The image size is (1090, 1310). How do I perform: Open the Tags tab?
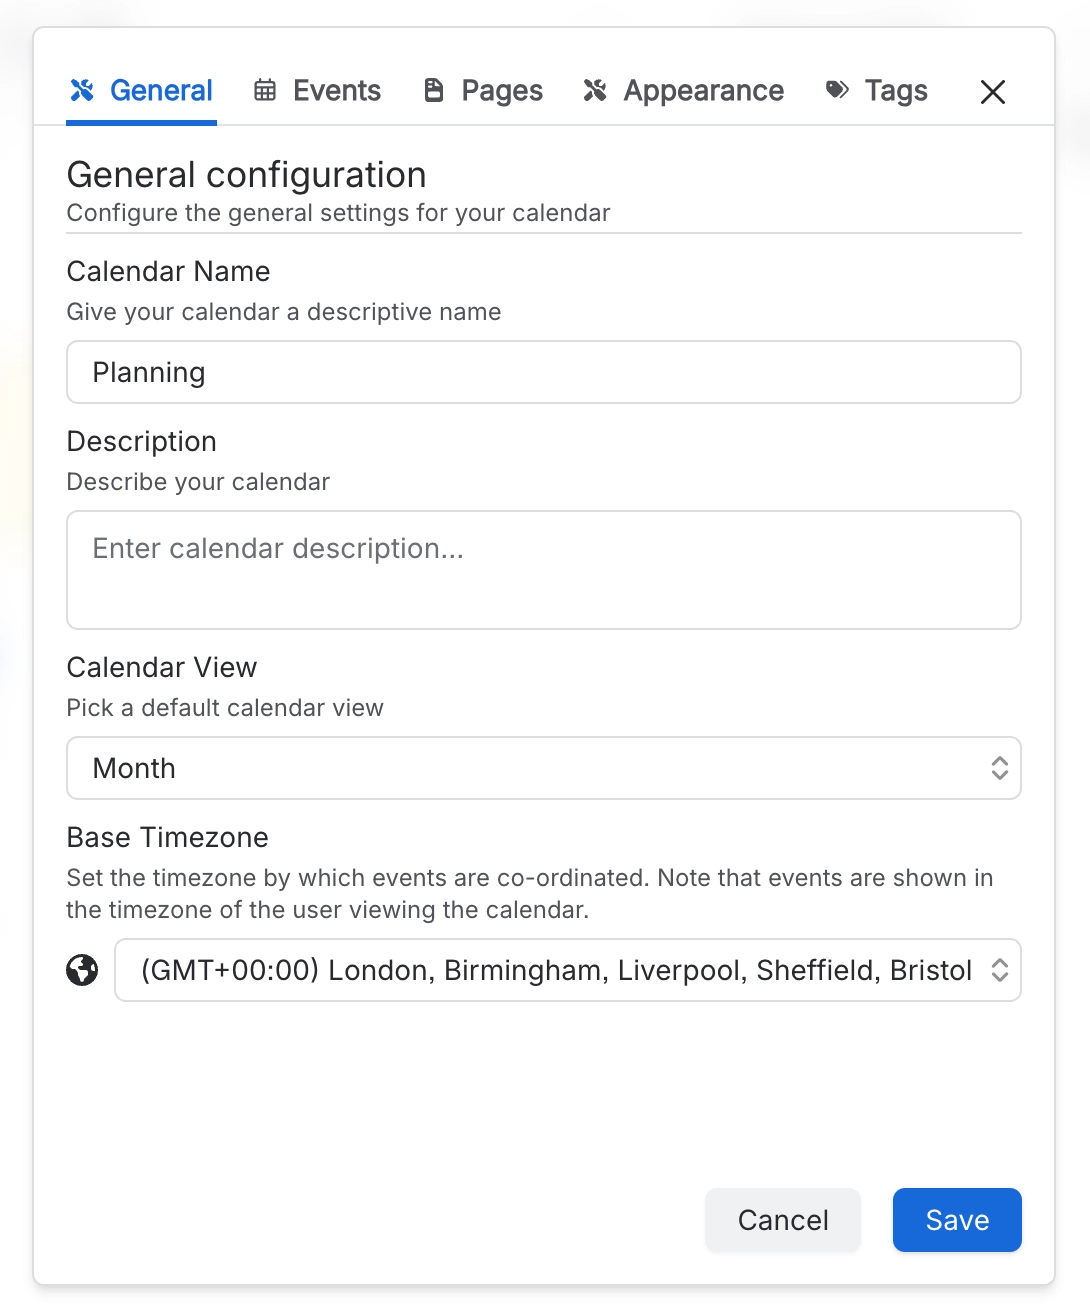[x=895, y=91]
